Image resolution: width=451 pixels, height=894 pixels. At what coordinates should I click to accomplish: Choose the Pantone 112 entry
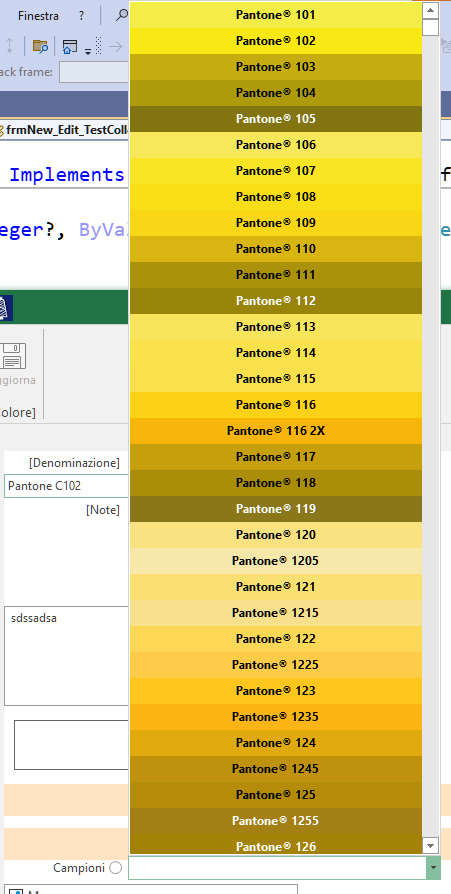276,301
